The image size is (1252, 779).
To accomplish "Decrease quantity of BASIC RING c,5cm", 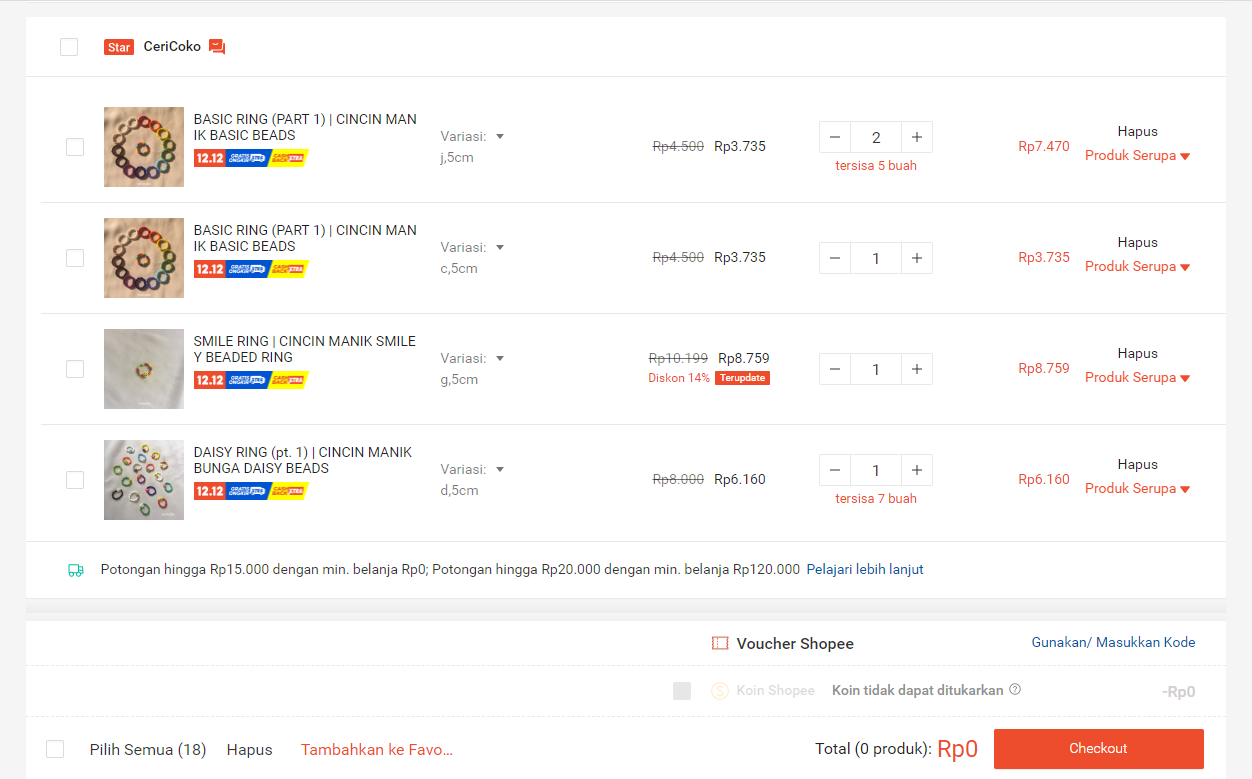I will (x=835, y=258).
